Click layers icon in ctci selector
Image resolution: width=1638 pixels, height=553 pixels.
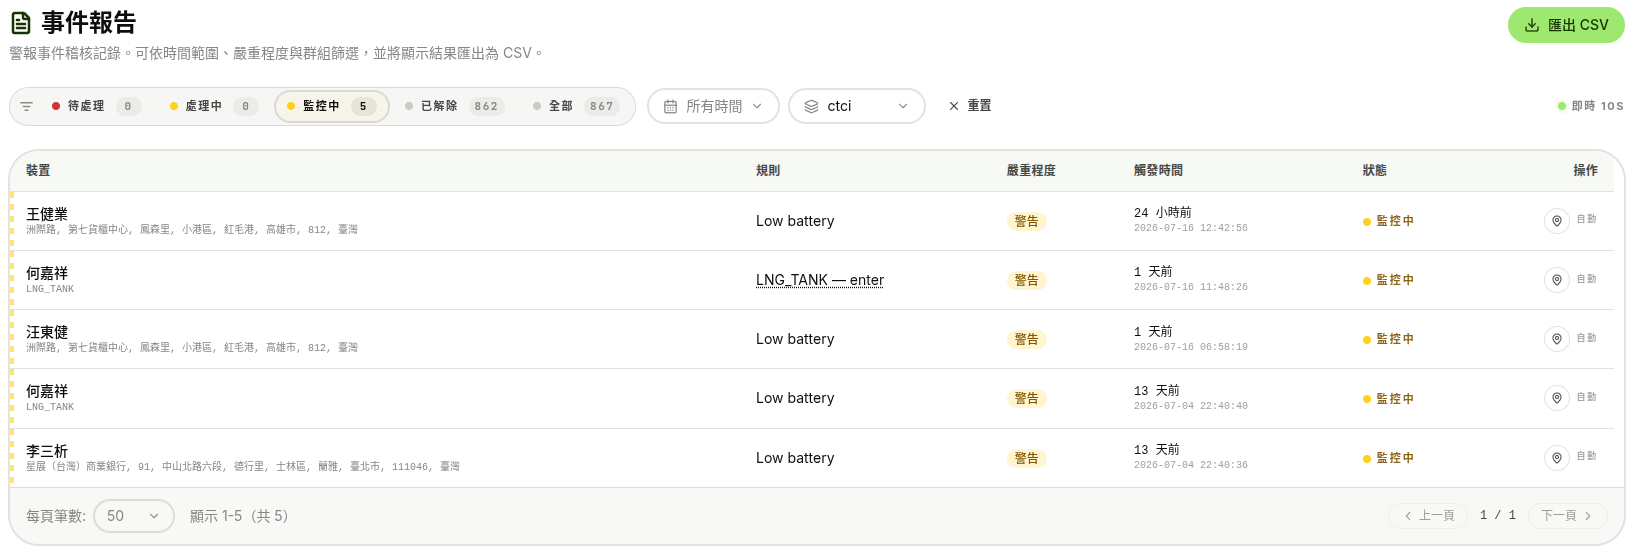[811, 106]
